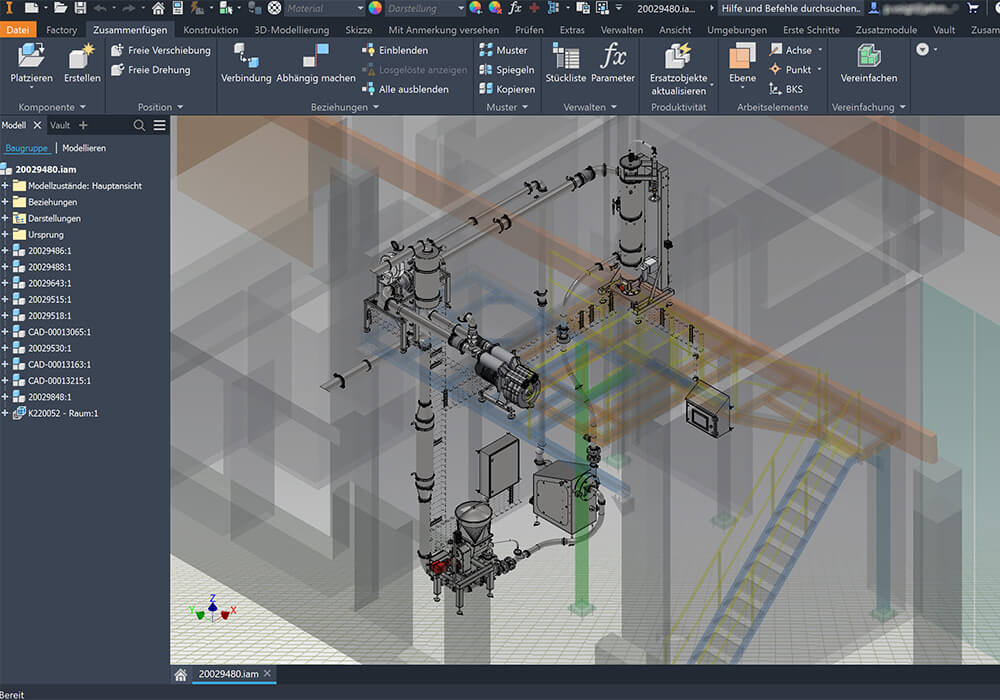Expand the K220052 - Raum:1 node
Screen dimensions: 1000x700
[x=5, y=413]
